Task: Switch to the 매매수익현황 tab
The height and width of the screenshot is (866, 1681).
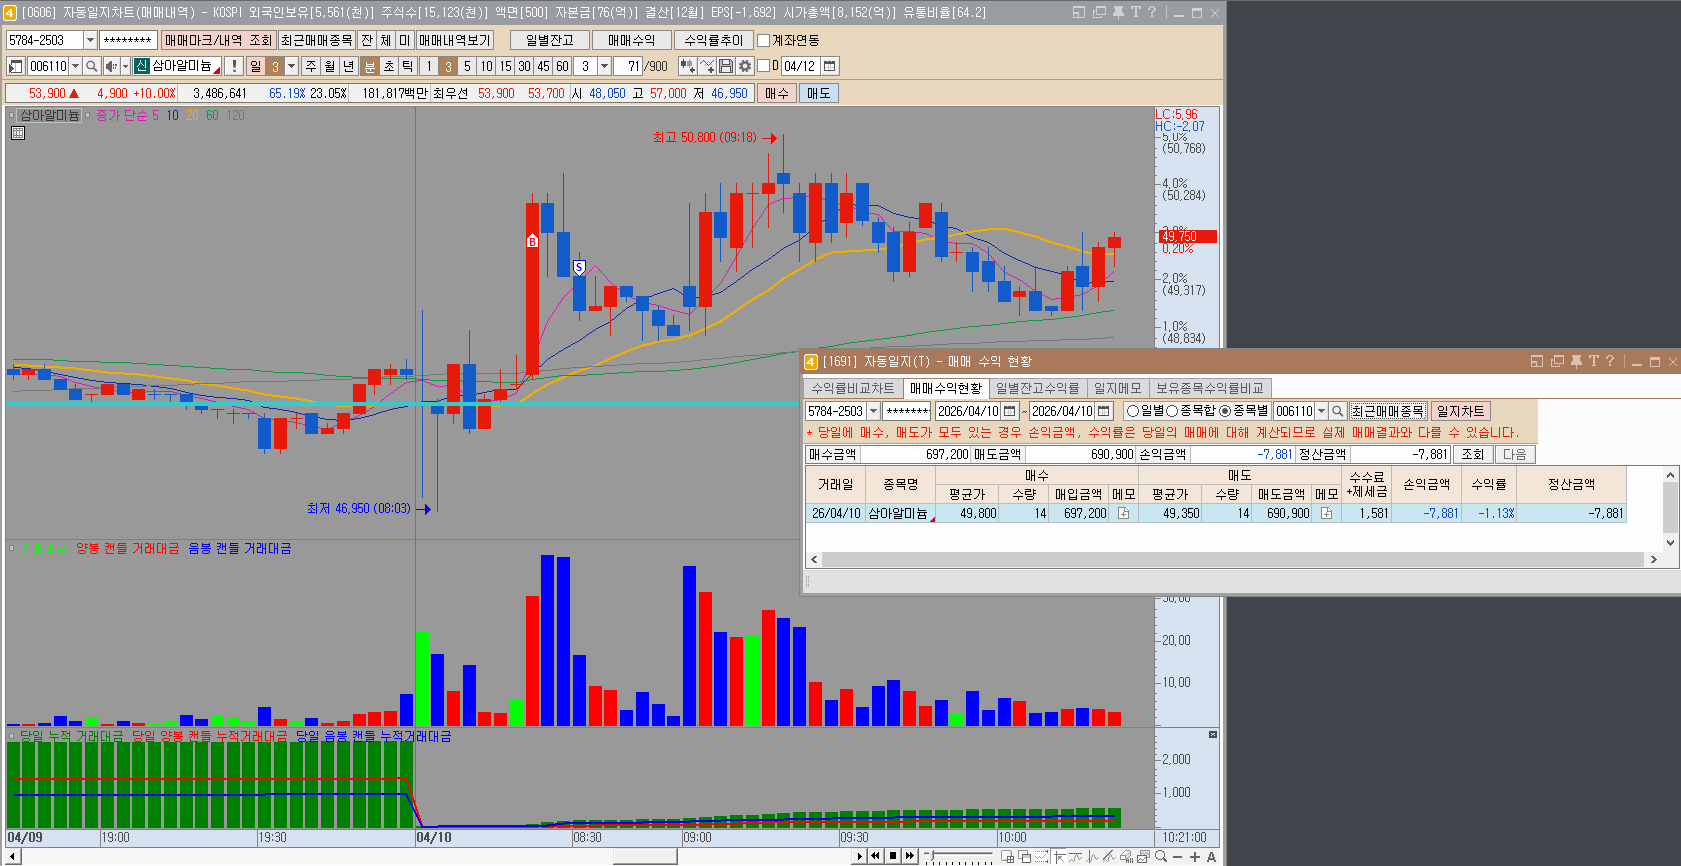Action: coord(946,388)
